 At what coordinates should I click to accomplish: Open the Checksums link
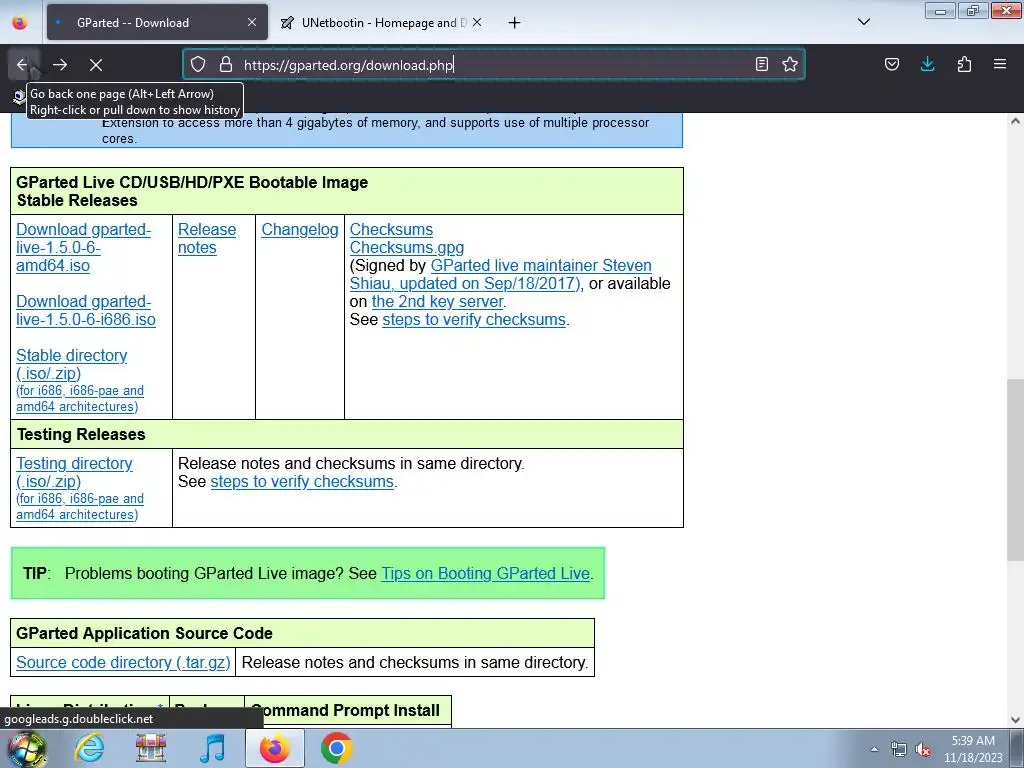[x=391, y=230]
